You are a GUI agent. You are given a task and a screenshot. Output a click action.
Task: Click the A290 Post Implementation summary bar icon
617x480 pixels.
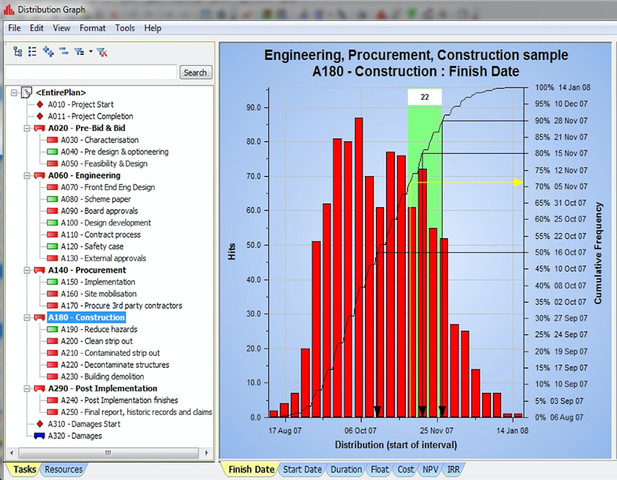tap(39, 389)
